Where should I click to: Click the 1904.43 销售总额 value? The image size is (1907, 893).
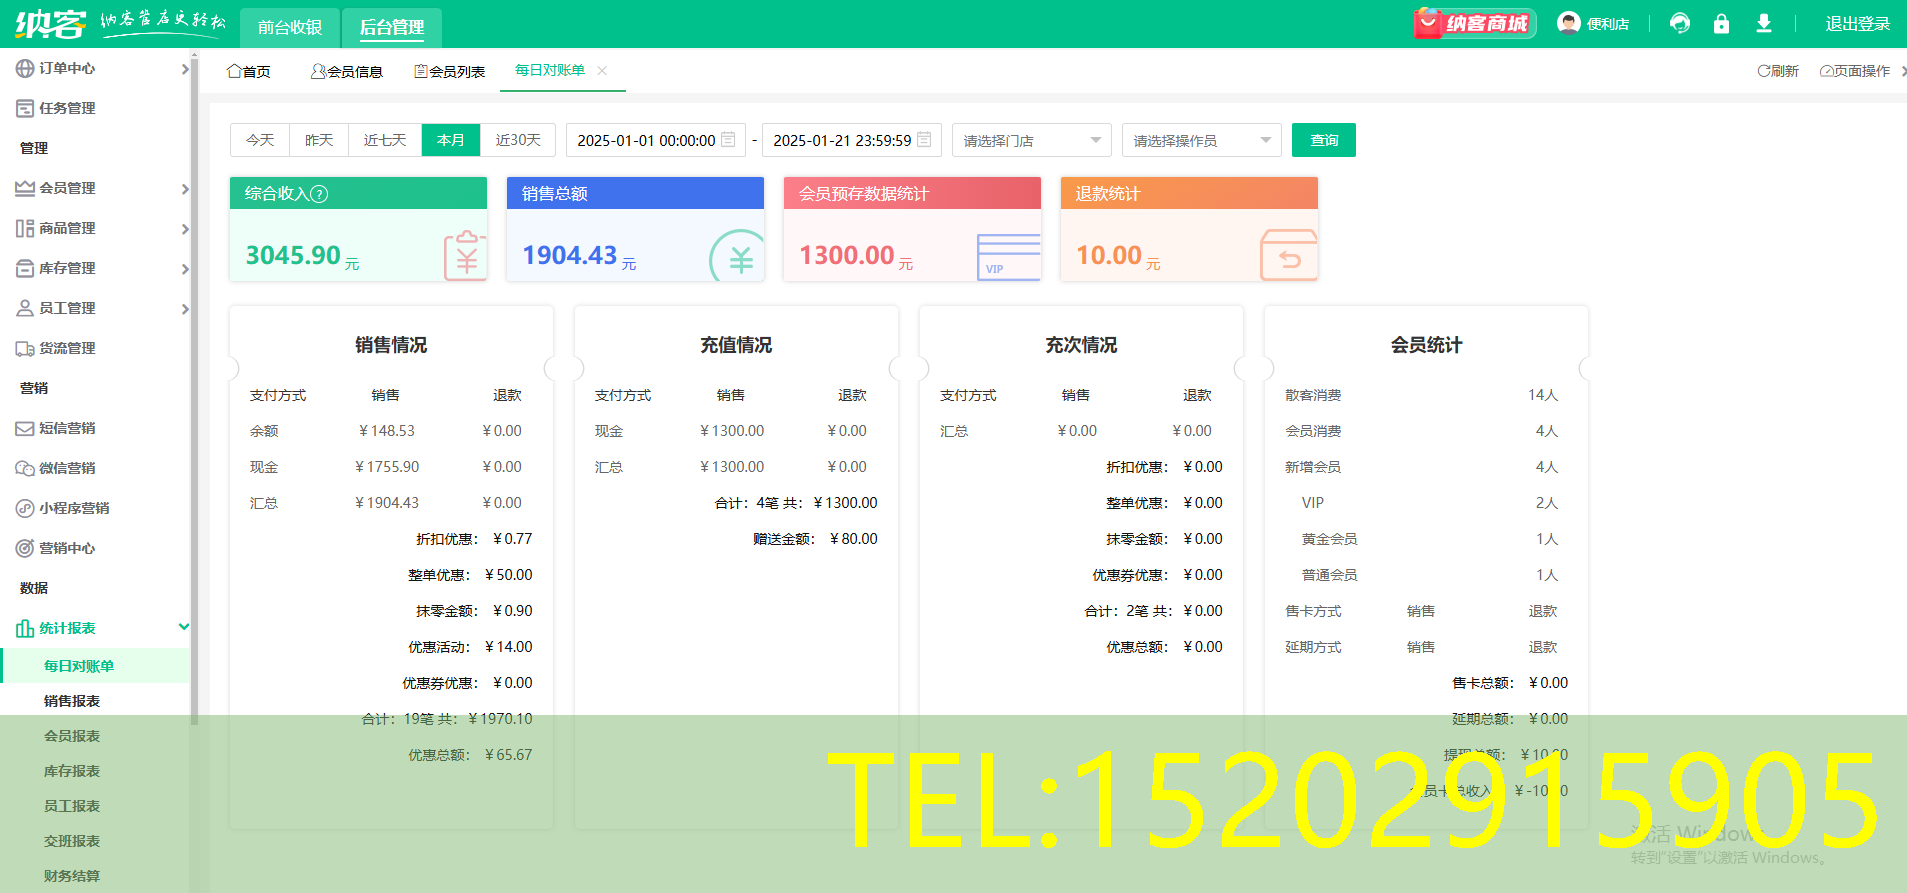(x=570, y=256)
